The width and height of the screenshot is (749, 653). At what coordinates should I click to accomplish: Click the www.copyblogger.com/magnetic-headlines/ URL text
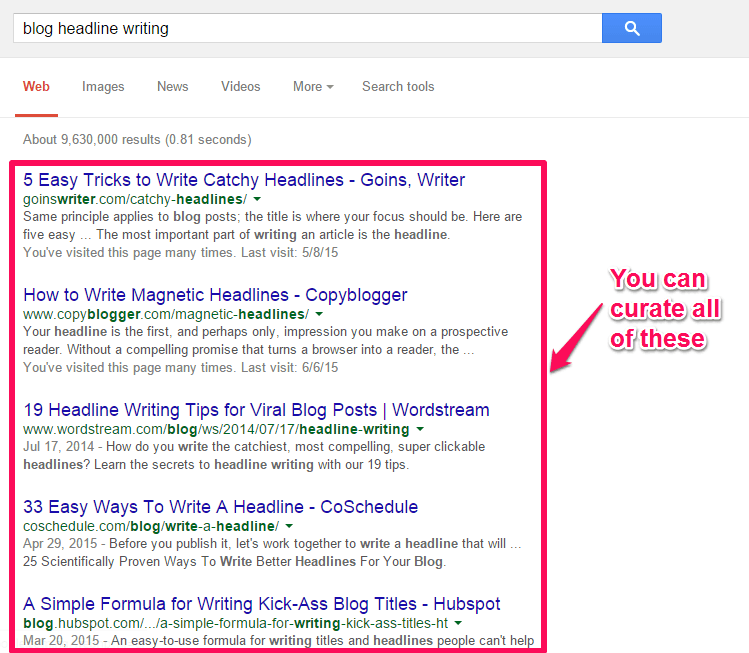[x=166, y=314]
